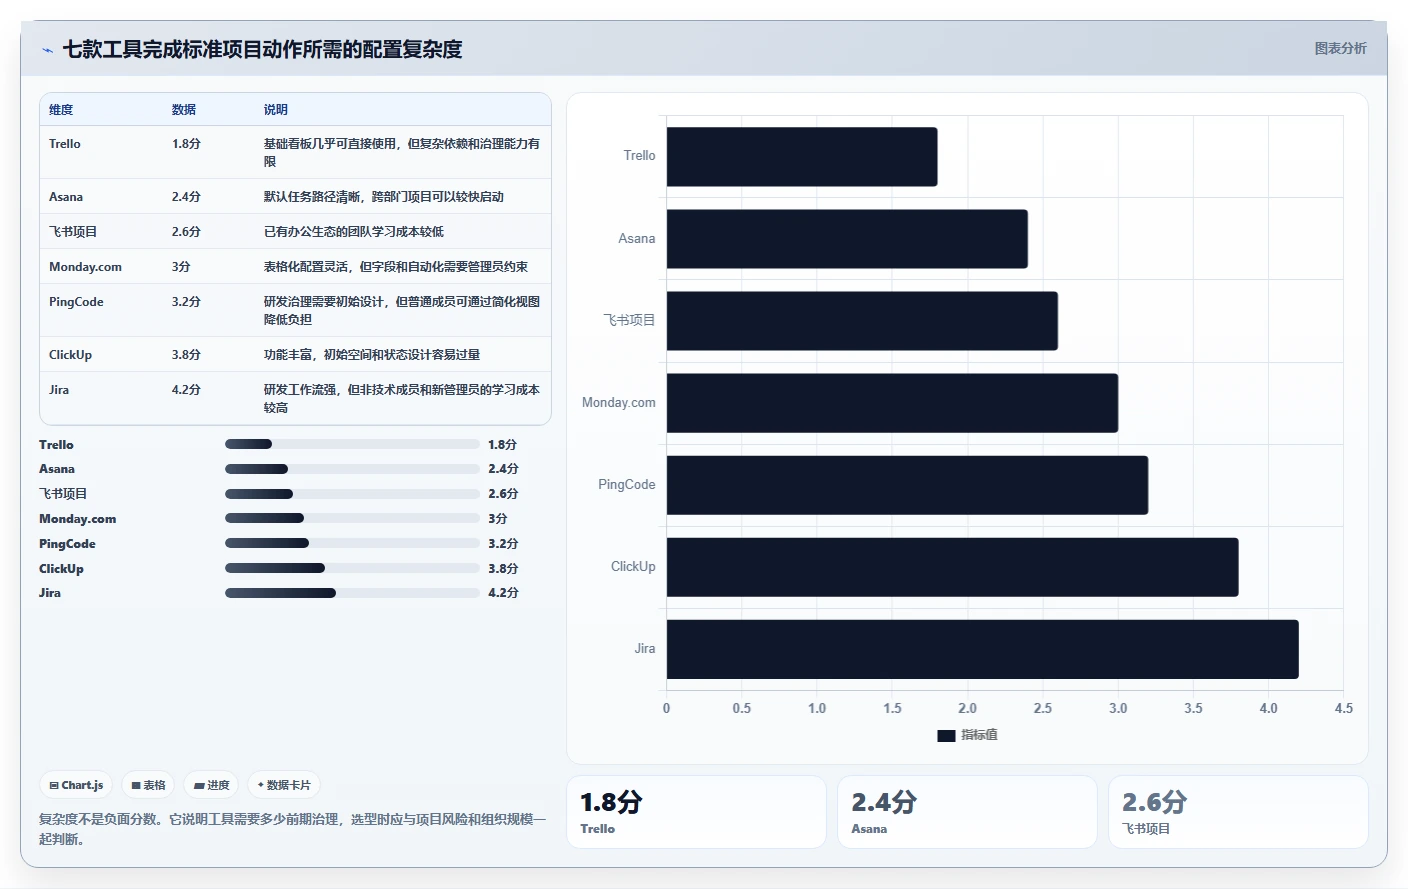Click the 3分 value beside Monday.com progress
The width and height of the screenshot is (1408, 889).
[497, 519]
